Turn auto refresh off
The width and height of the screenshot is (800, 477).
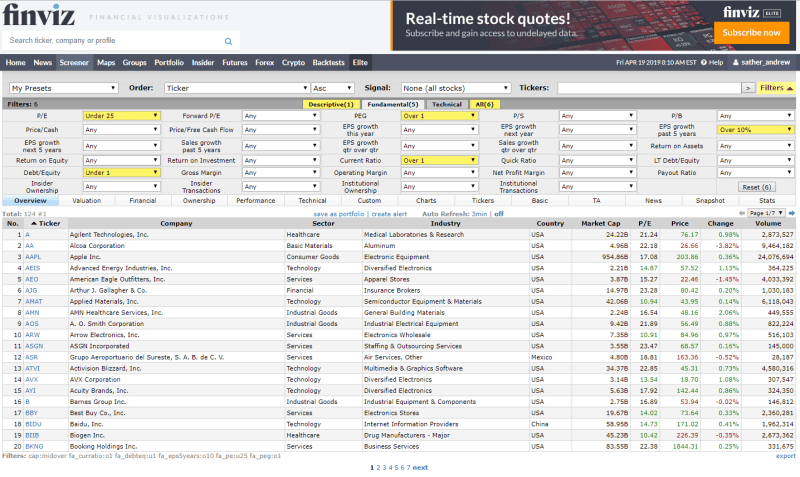coord(499,214)
